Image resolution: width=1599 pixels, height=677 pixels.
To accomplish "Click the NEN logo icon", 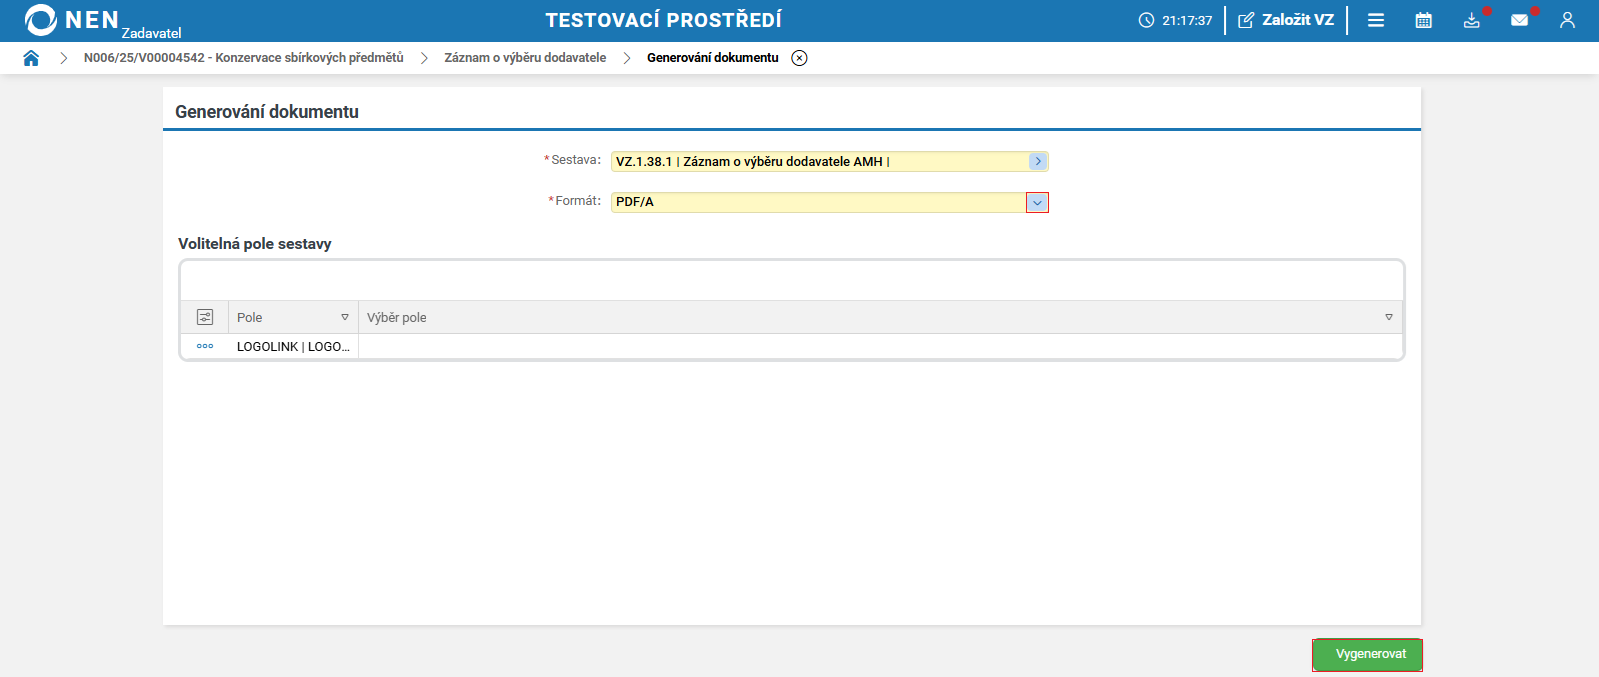I will tap(40, 20).
